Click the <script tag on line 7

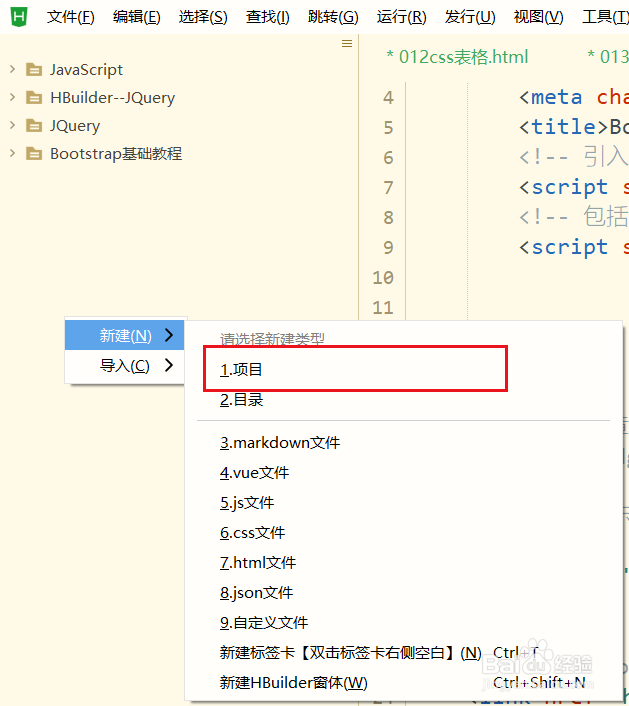tap(564, 187)
